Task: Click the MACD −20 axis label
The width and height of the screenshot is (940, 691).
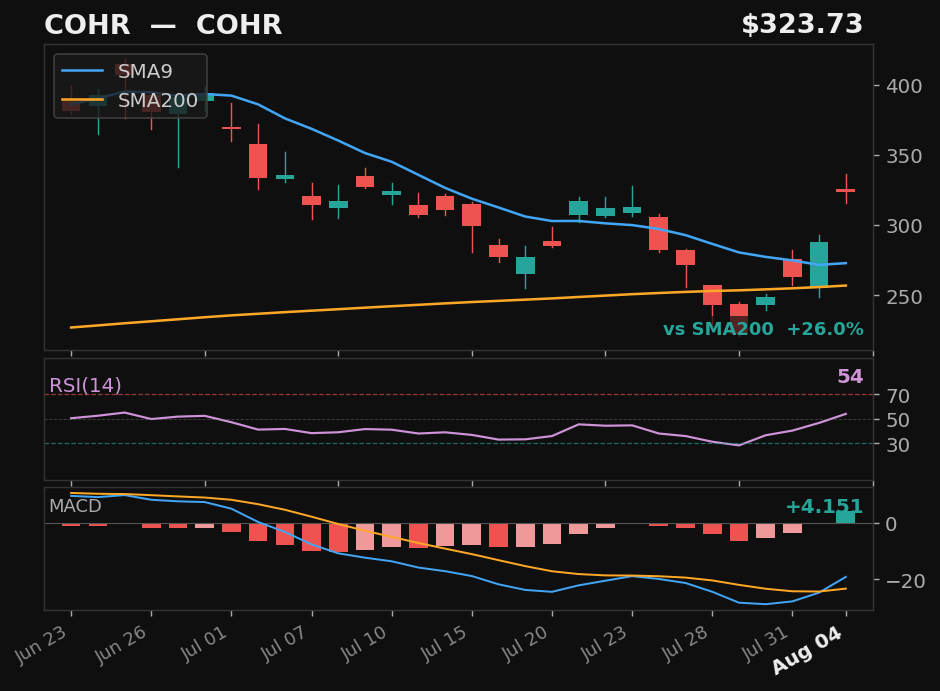Action: [905, 581]
